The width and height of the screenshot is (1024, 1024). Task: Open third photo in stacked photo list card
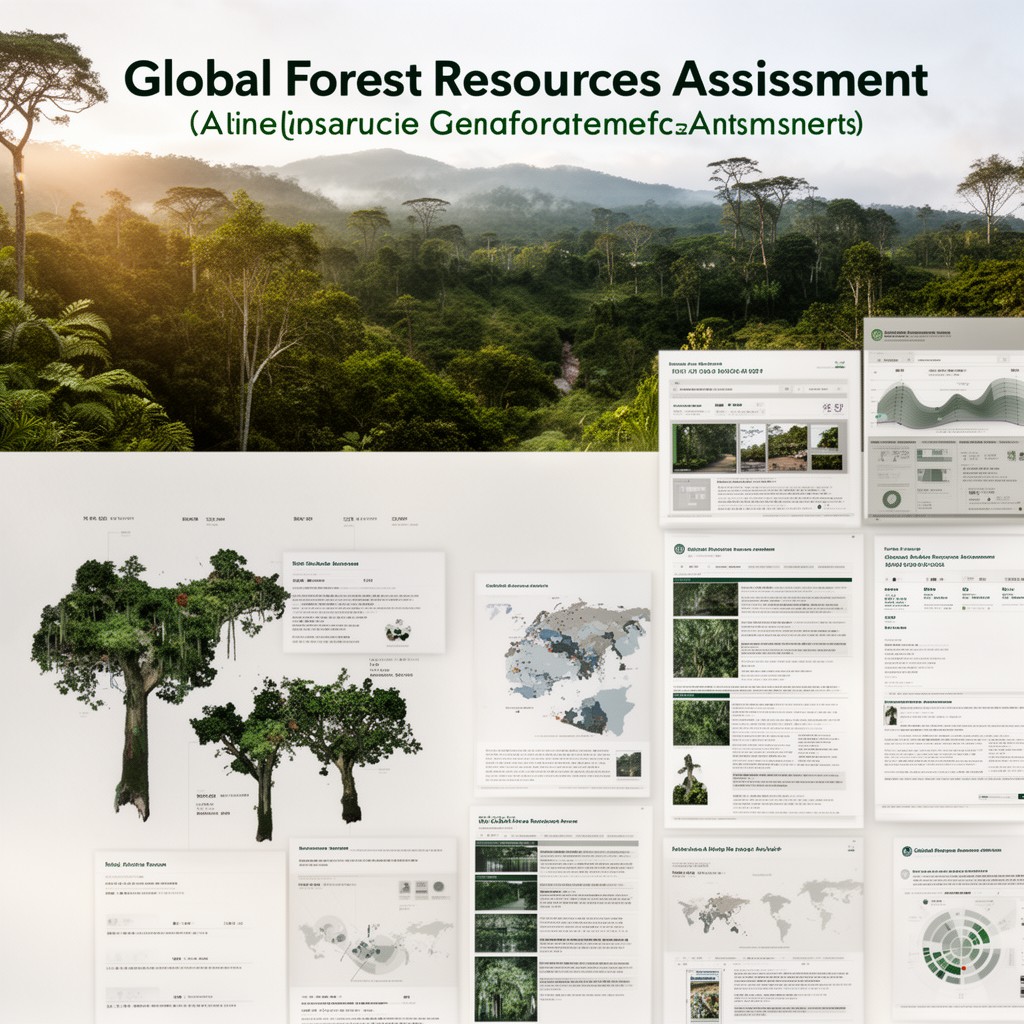(505, 933)
